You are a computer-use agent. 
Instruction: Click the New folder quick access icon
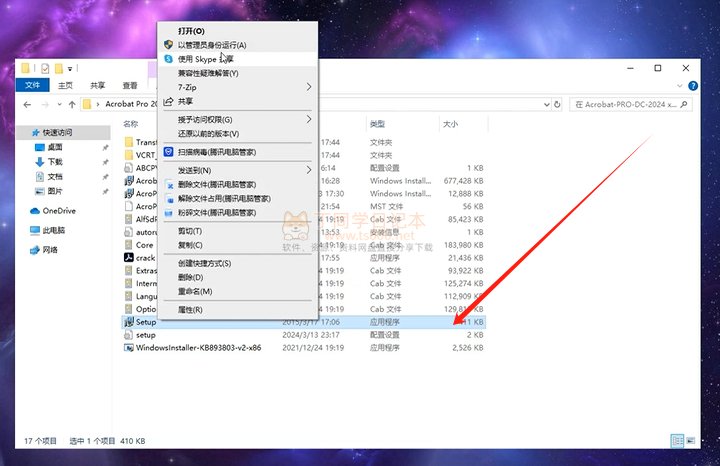[59, 68]
